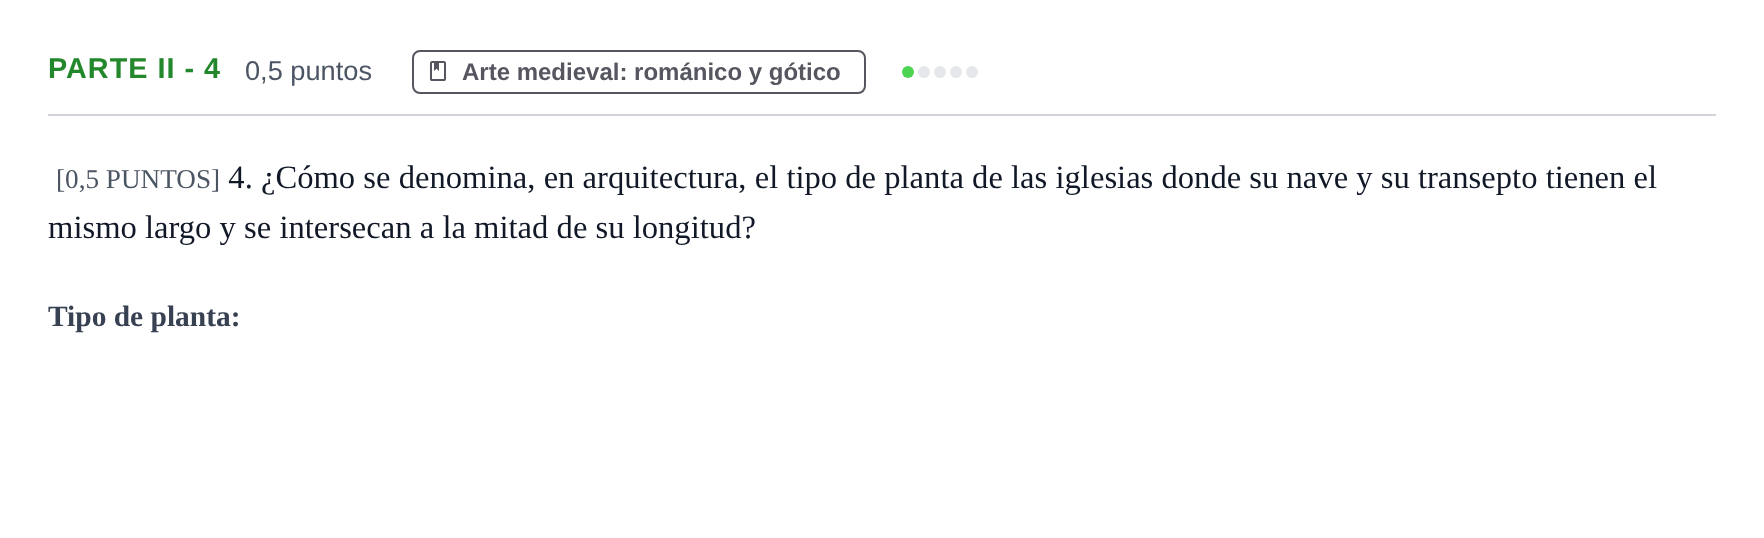Click the book icon in topic tag
Screen dimensions: 1764x538
tap(438, 71)
